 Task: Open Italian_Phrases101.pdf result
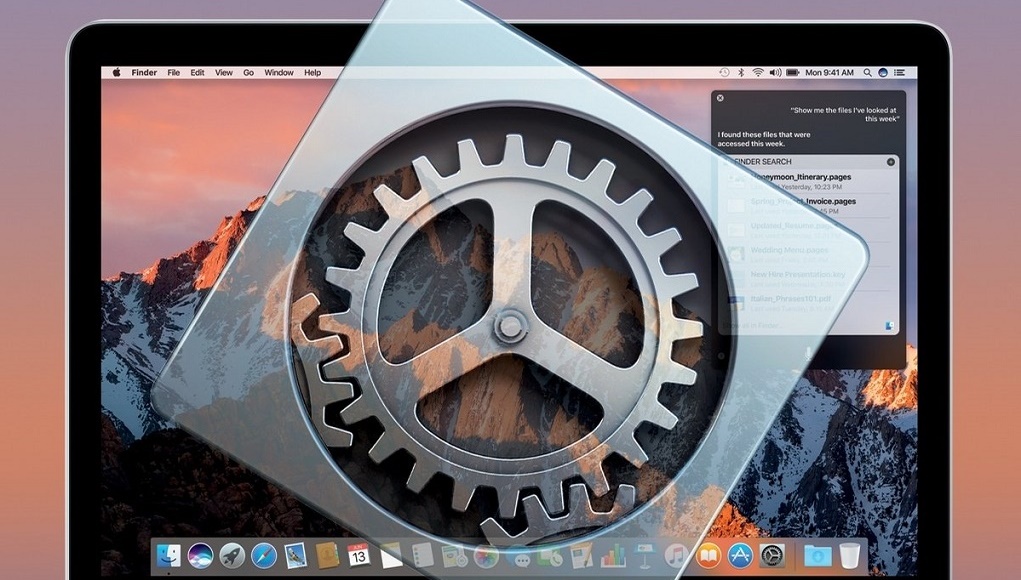pyautogui.click(x=807, y=303)
